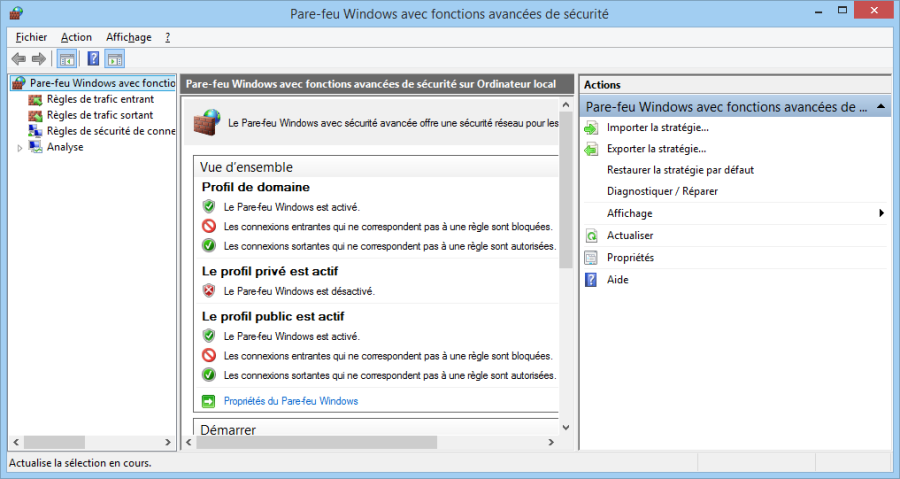This screenshot has height=479, width=900.
Task: Toggle the Action pane toolbar icon
Action: [115, 59]
